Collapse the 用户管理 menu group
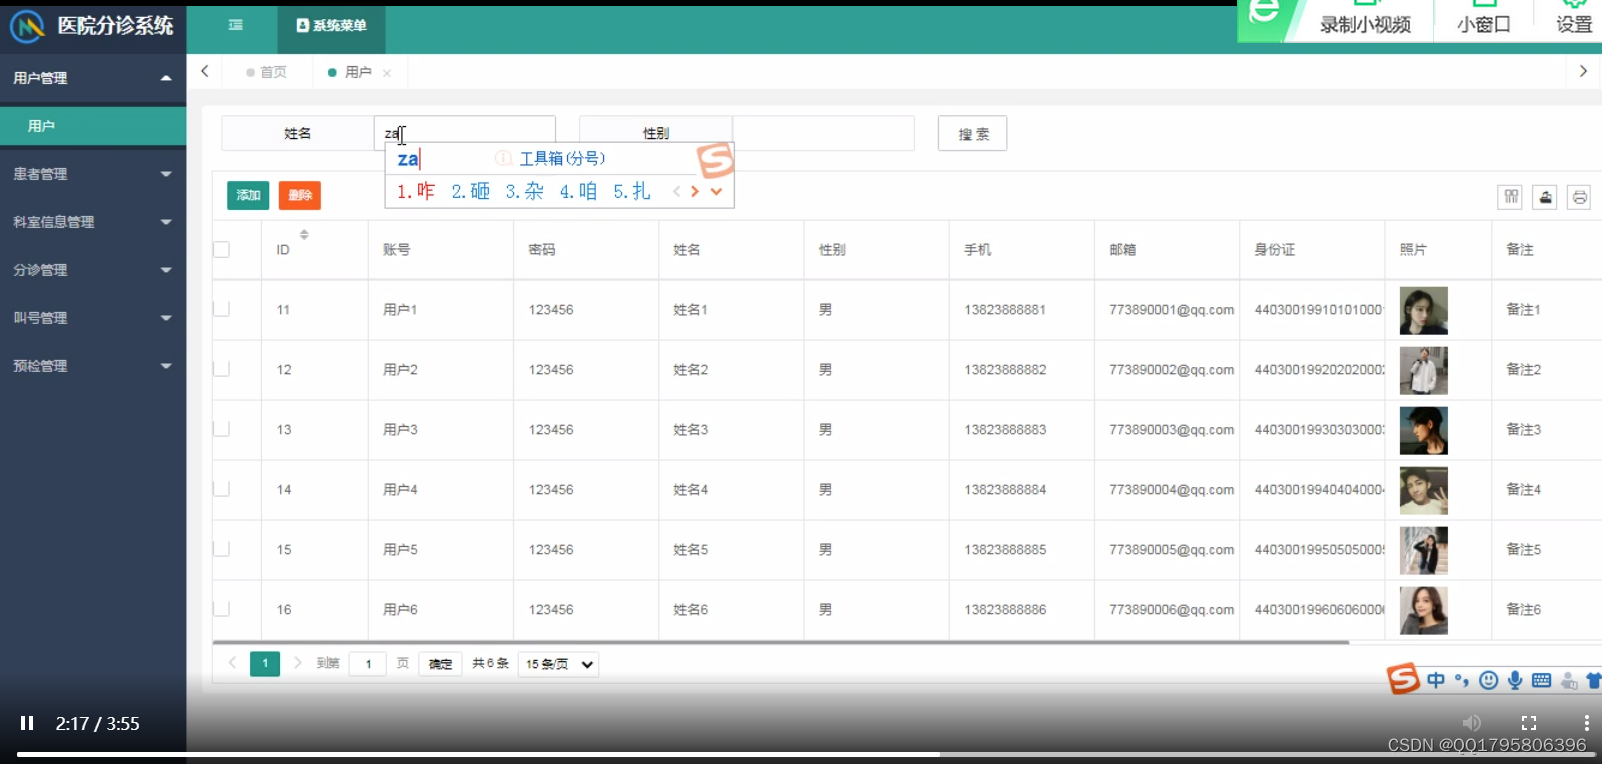This screenshot has height=764, width=1602. [x=93, y=78]
